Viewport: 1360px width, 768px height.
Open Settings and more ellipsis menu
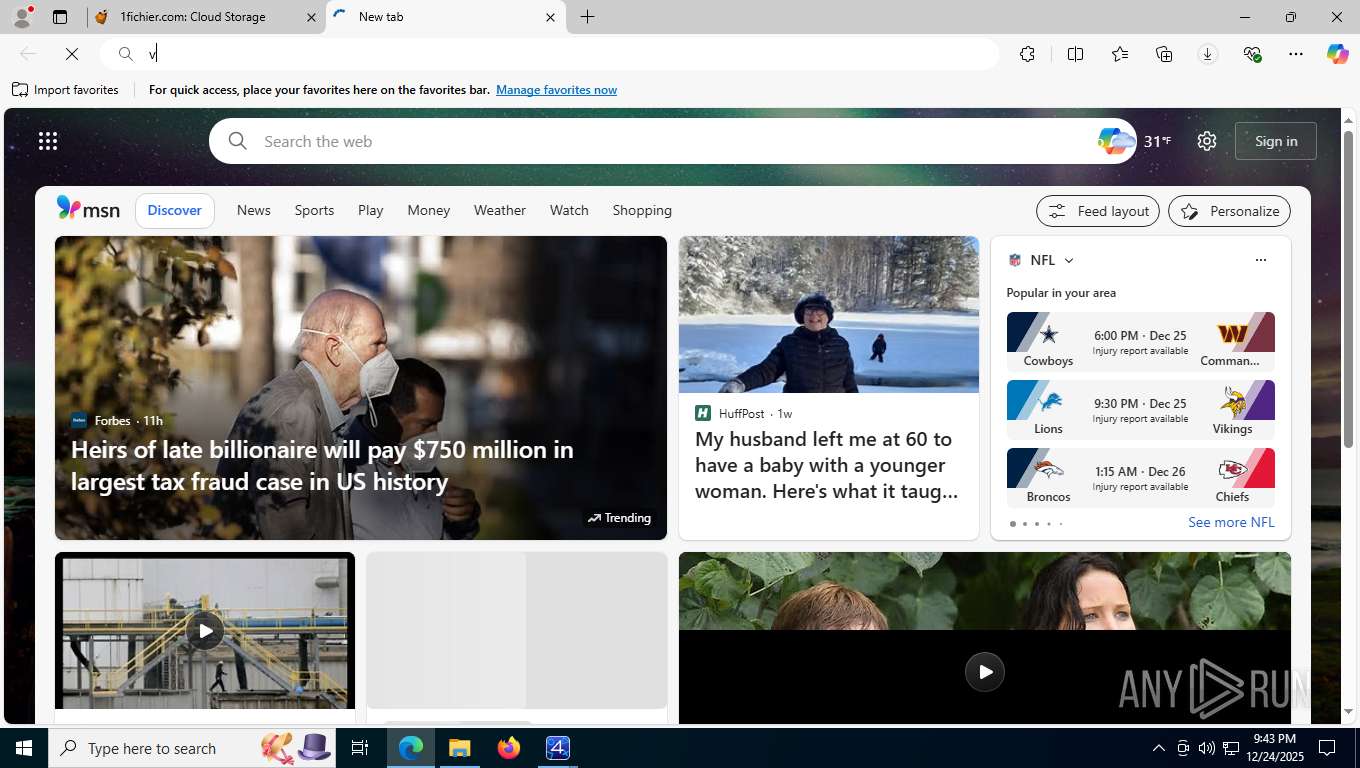(1296, 54)
